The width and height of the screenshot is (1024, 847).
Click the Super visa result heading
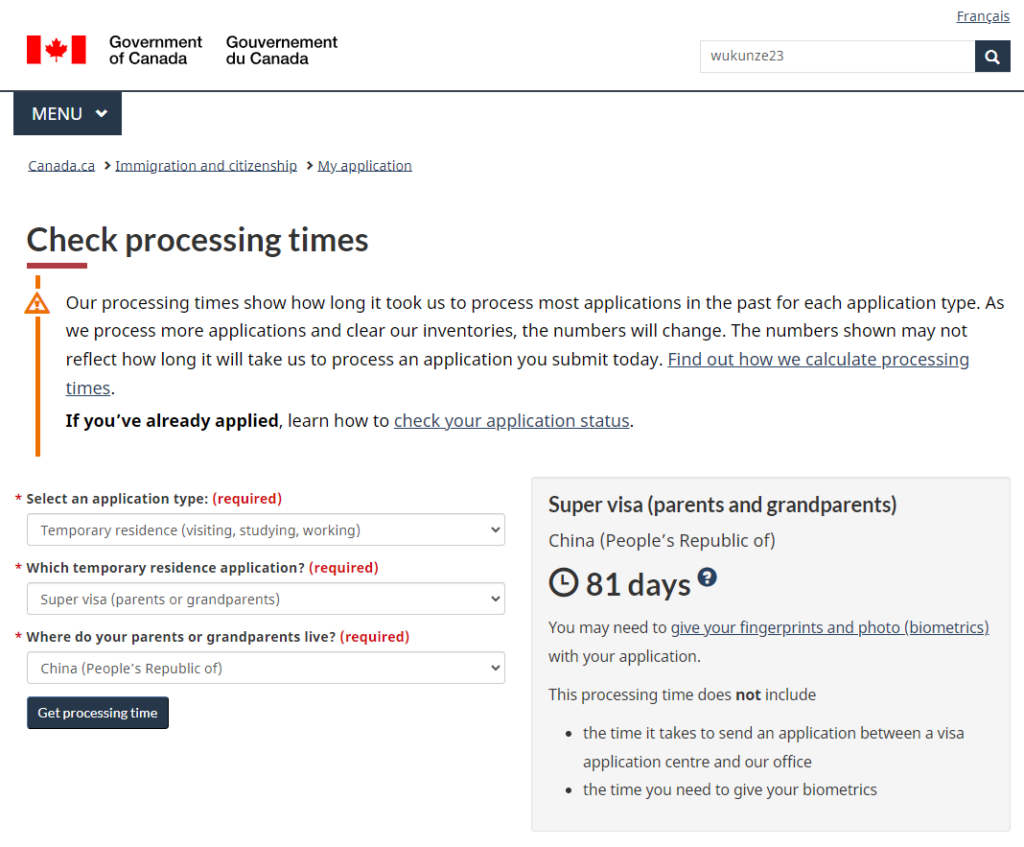(x=722, y=505)
